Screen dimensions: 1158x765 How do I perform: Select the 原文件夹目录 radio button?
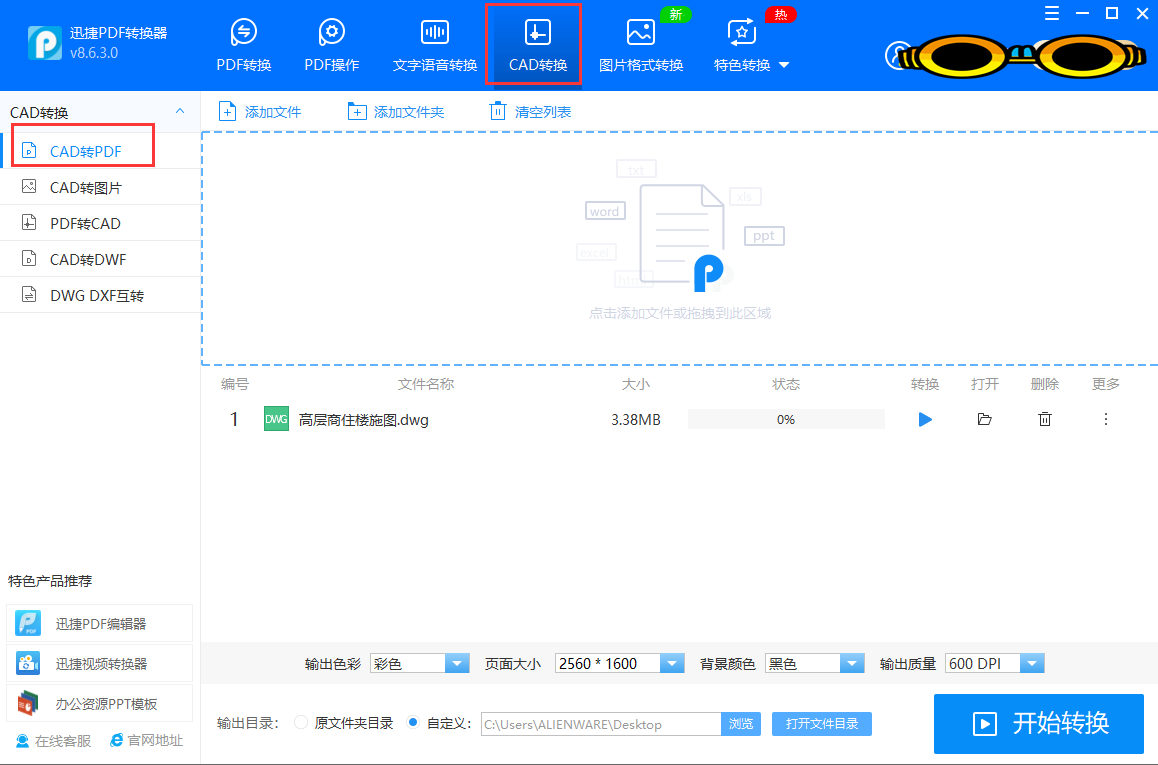coord(301,722)
